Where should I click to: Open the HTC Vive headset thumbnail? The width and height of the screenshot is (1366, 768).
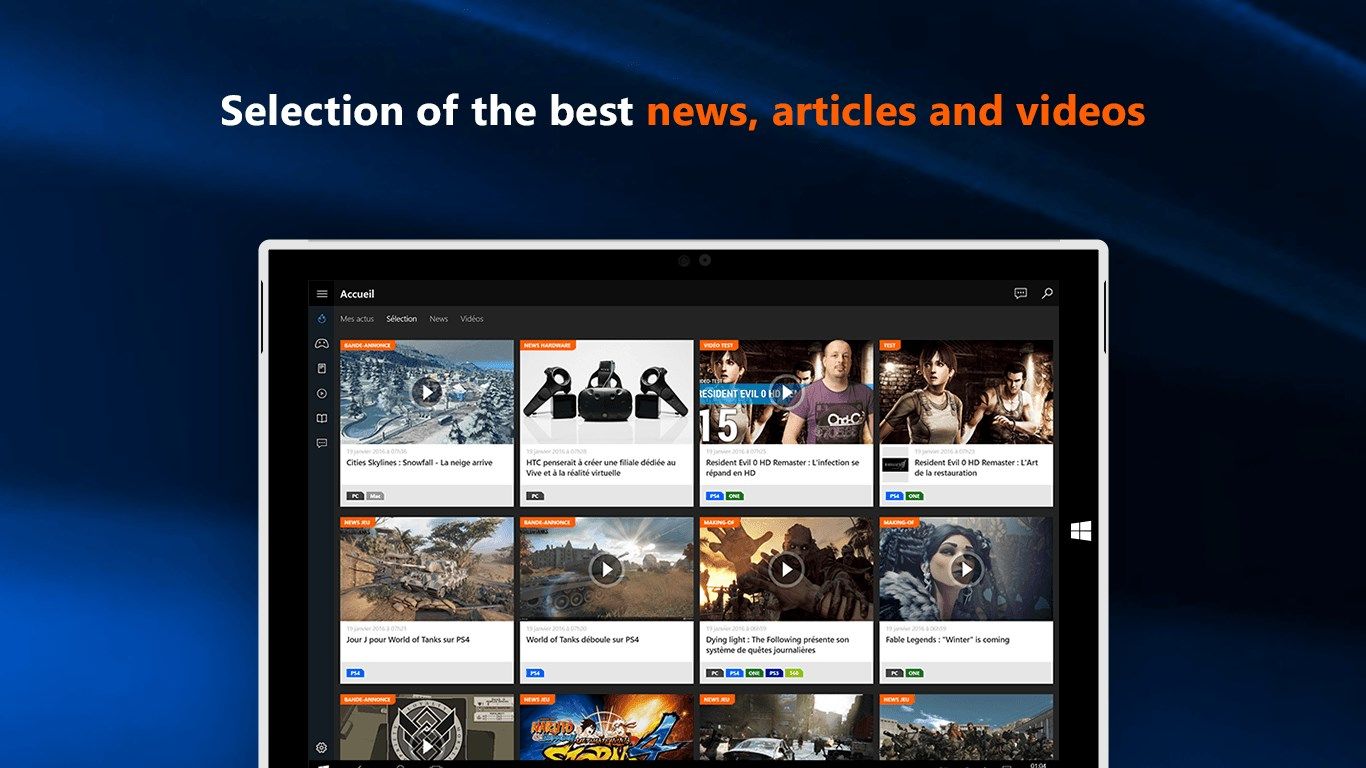606,392
